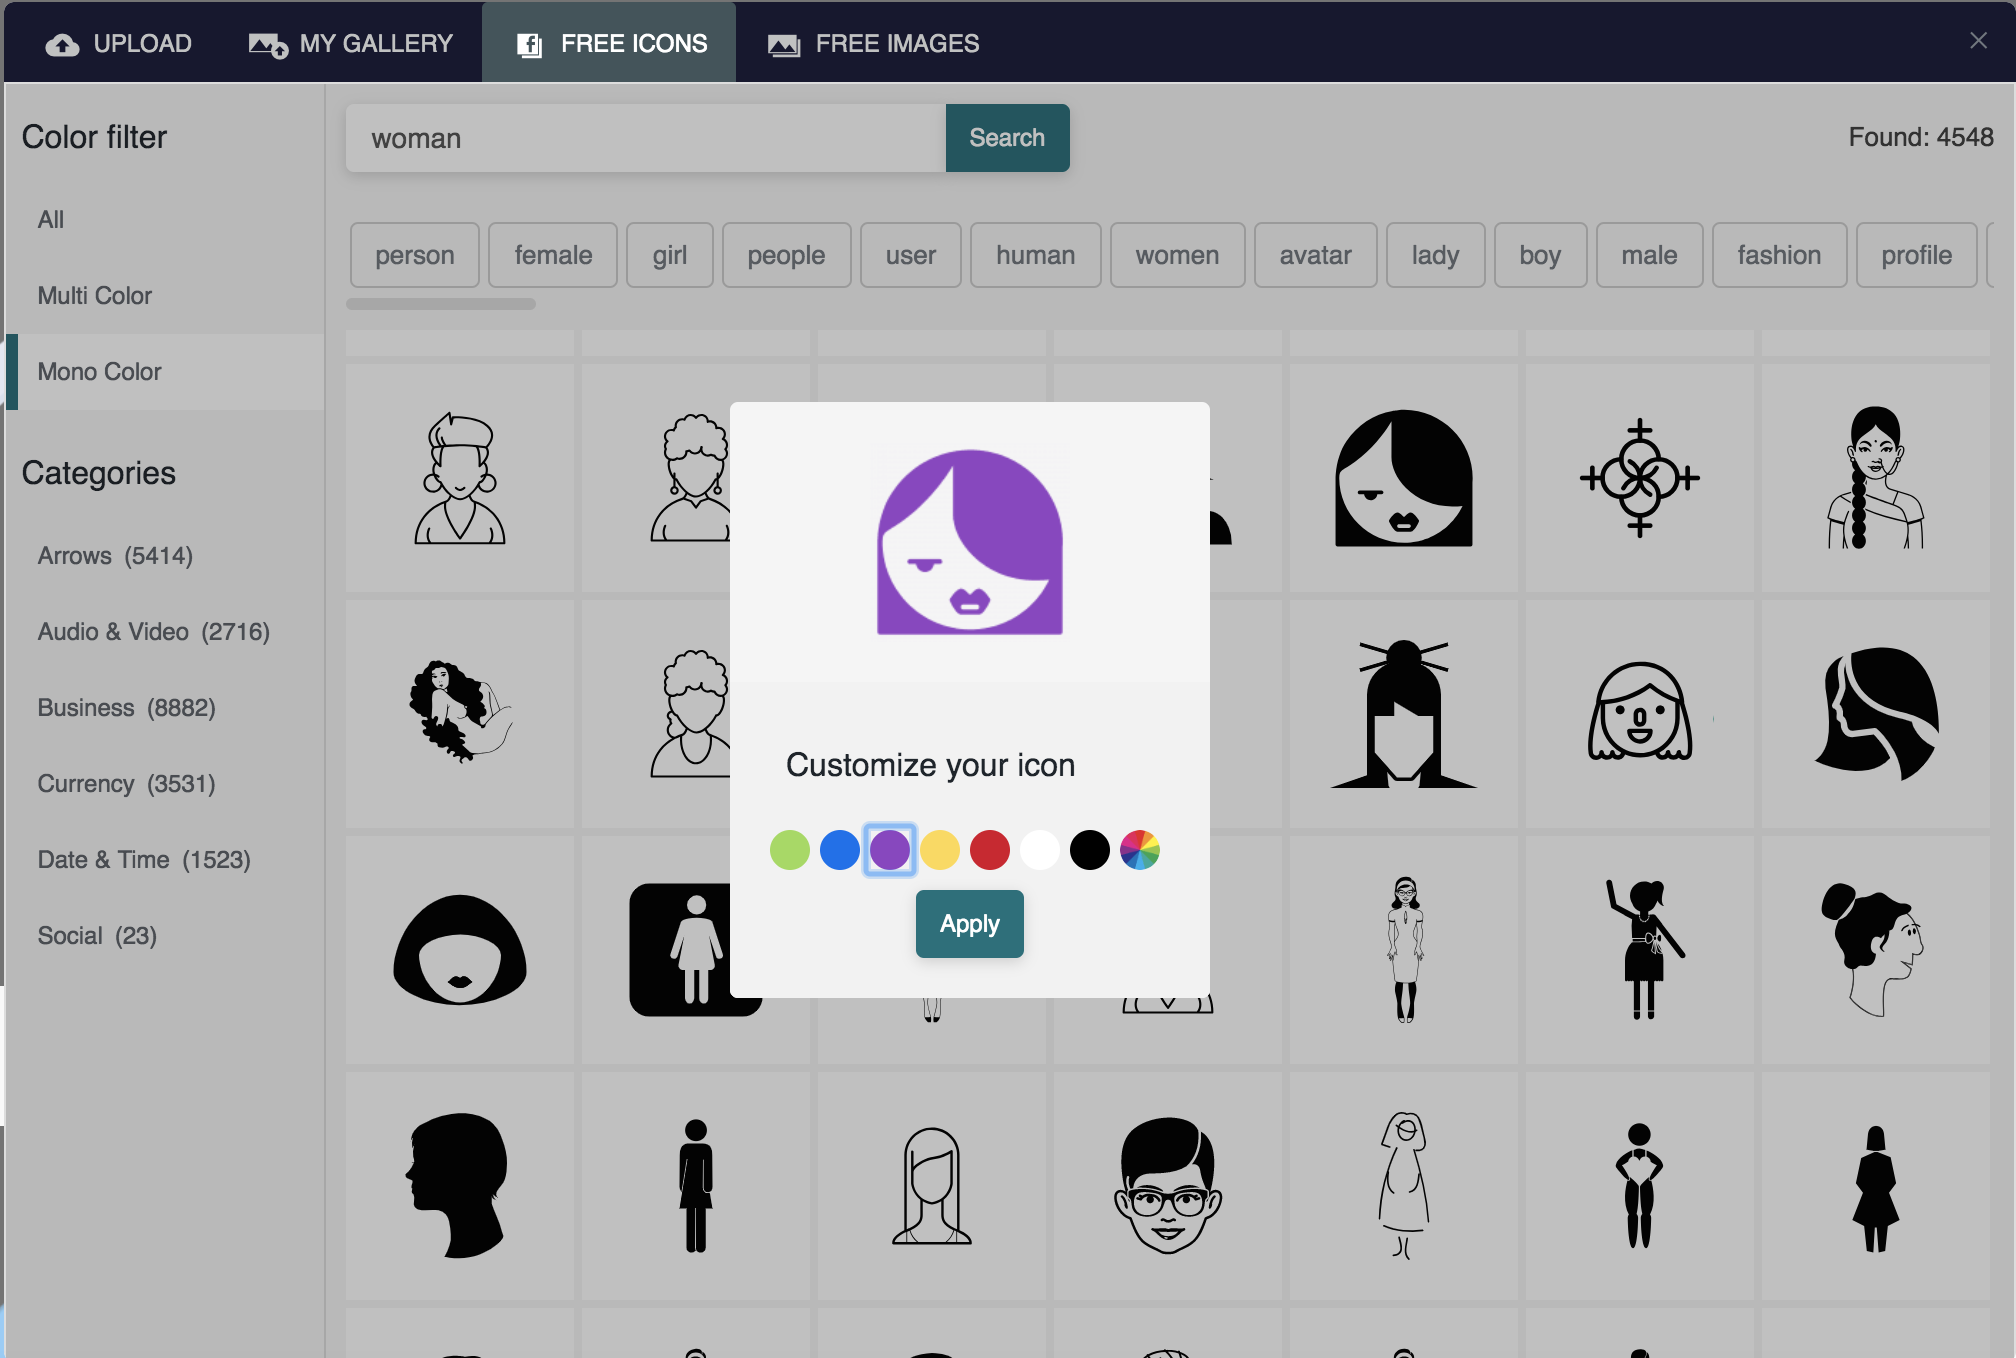Choose the black color swatch
2016x1358 pixels.
coord(1090,850)
